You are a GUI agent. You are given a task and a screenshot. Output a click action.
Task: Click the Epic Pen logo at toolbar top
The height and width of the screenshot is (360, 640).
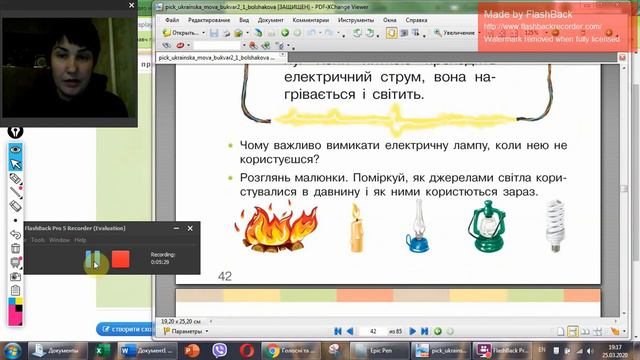(16, 132)
